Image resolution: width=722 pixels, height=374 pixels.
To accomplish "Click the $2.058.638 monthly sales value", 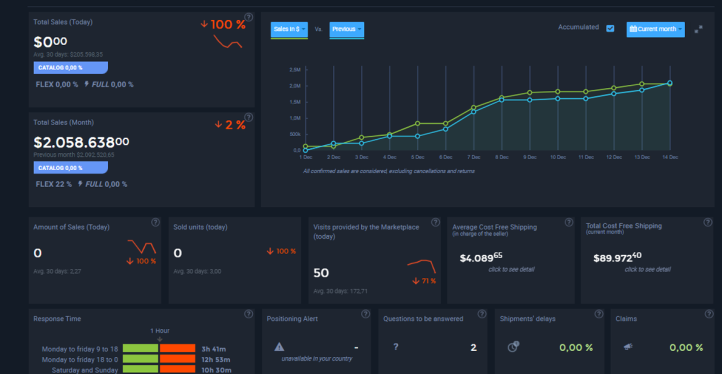I will (x=82, y=142).
